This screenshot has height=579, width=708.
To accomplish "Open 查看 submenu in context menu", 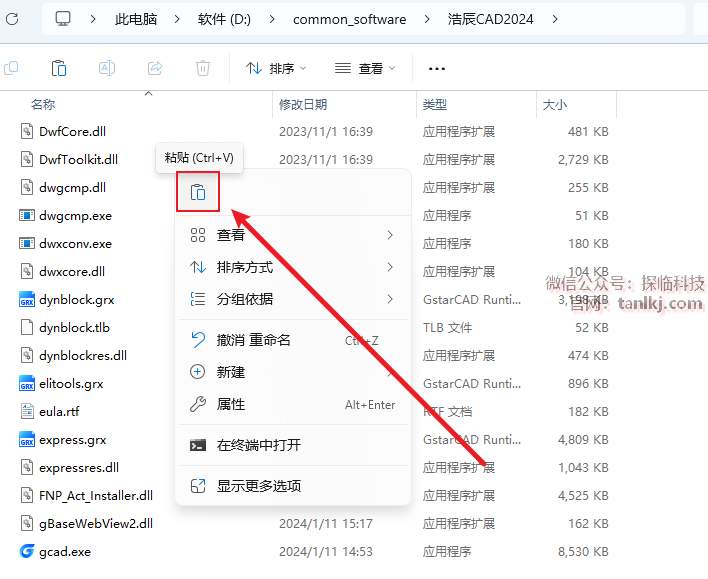I will click(x=293, y=235).
